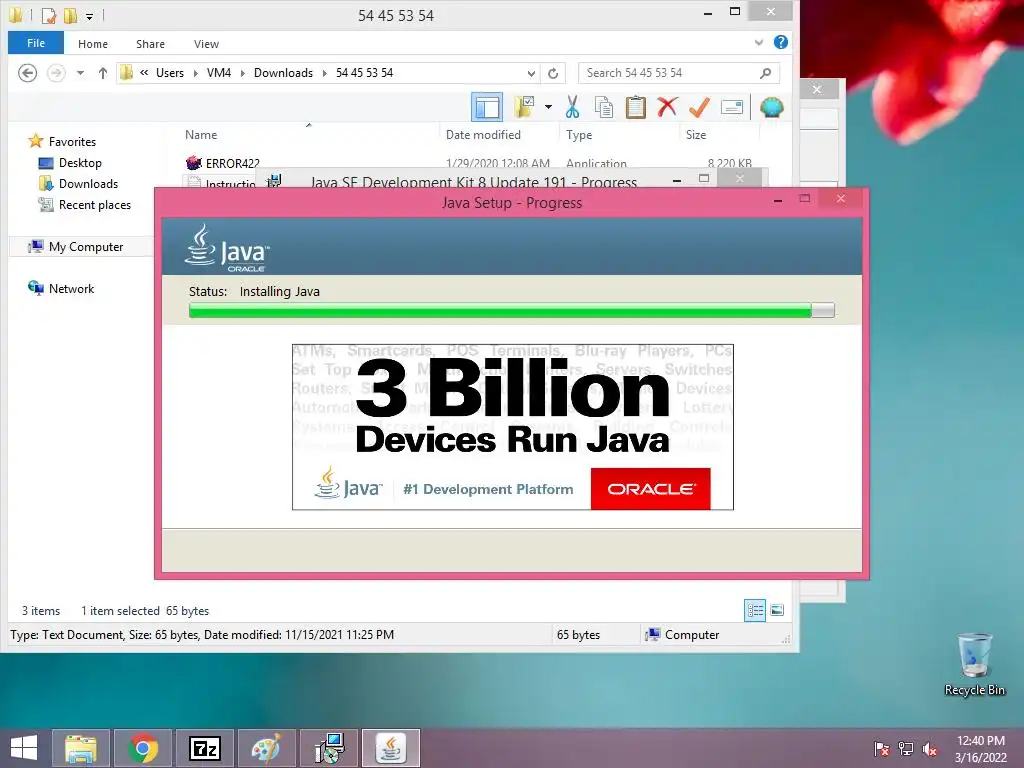Open the recent locations dropdown arrow
Viewport: 1024px width, 768px height.
tap(80, 73)
